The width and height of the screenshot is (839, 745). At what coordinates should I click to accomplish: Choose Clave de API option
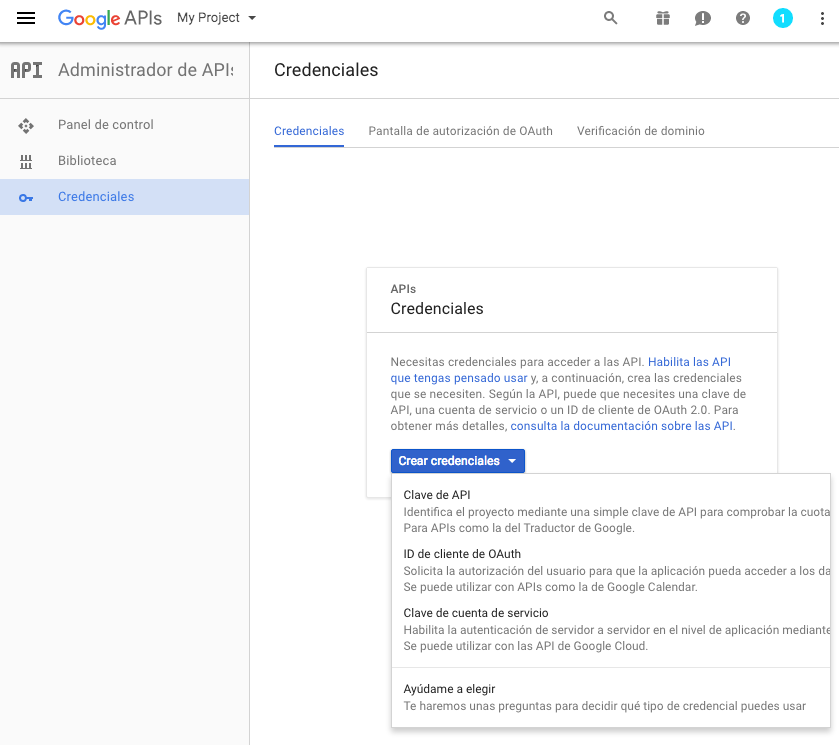436,495
